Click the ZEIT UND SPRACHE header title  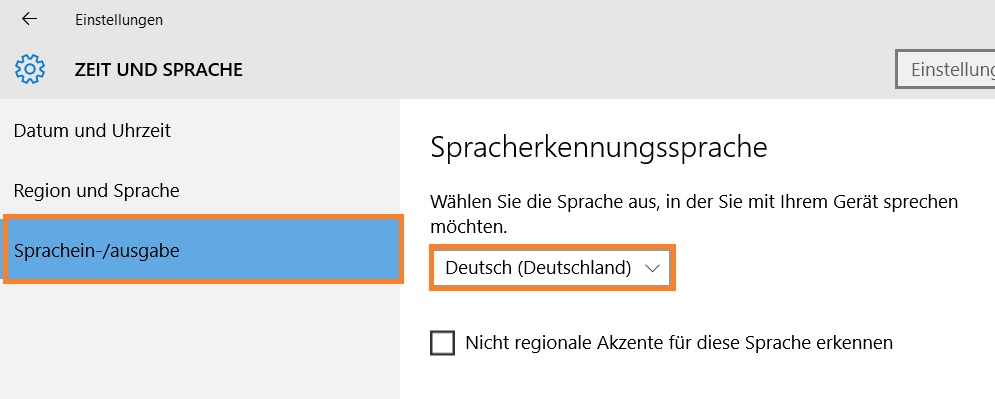tap(159, 70)
